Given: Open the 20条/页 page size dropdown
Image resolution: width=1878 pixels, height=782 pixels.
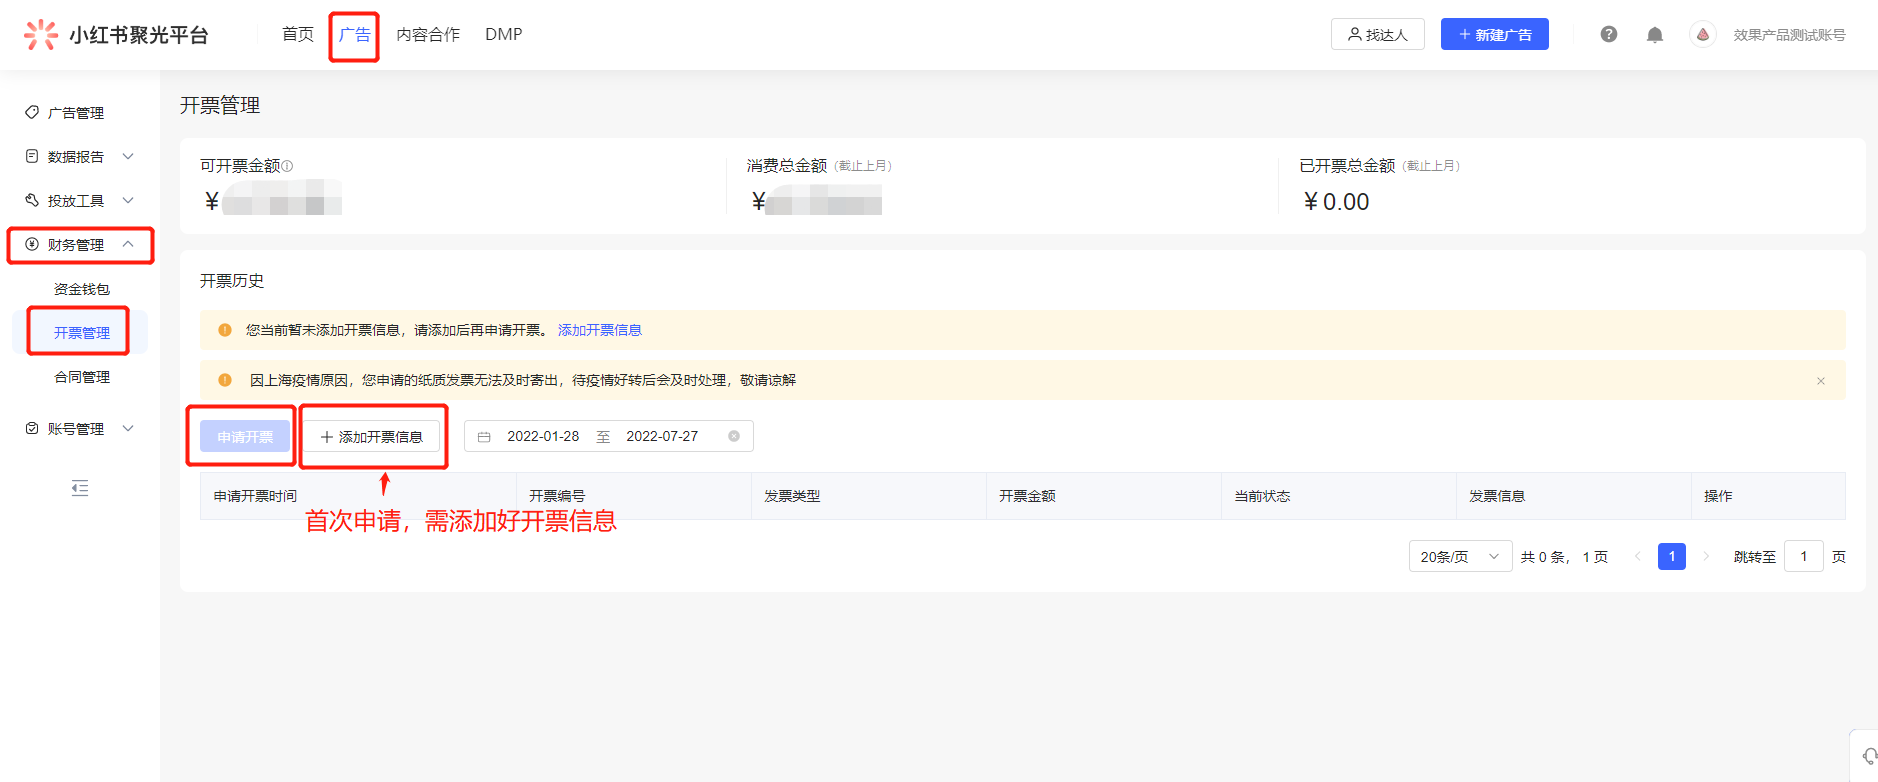Looking at the screenshot, I should pyautogui.click(x=1459, y=557).
